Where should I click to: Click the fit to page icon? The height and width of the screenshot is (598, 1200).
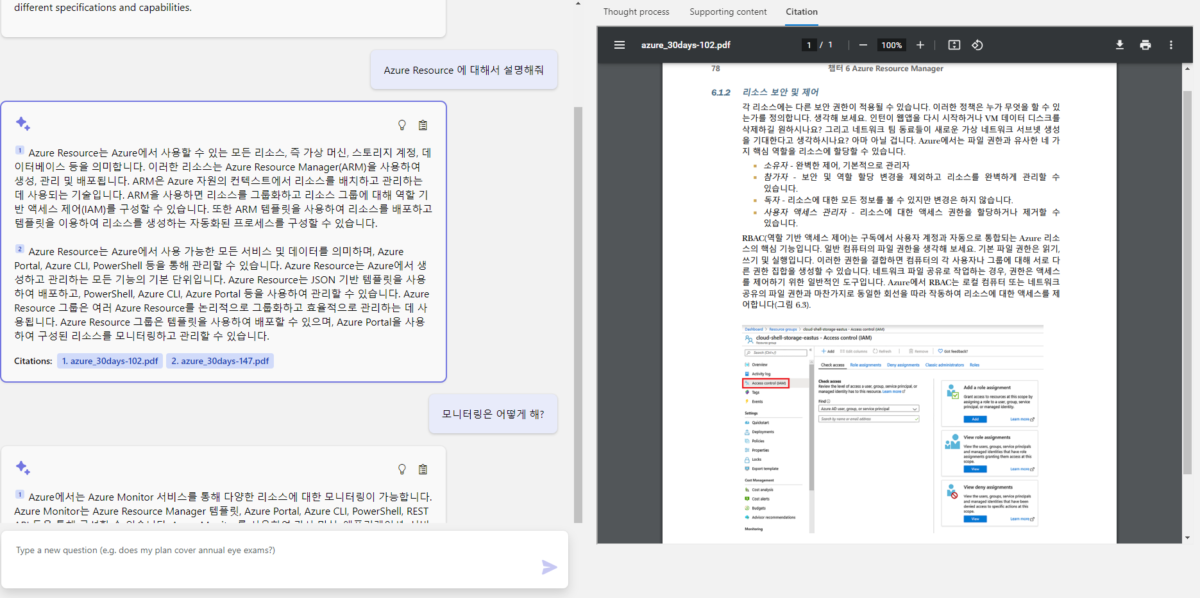tap(954, 45)
